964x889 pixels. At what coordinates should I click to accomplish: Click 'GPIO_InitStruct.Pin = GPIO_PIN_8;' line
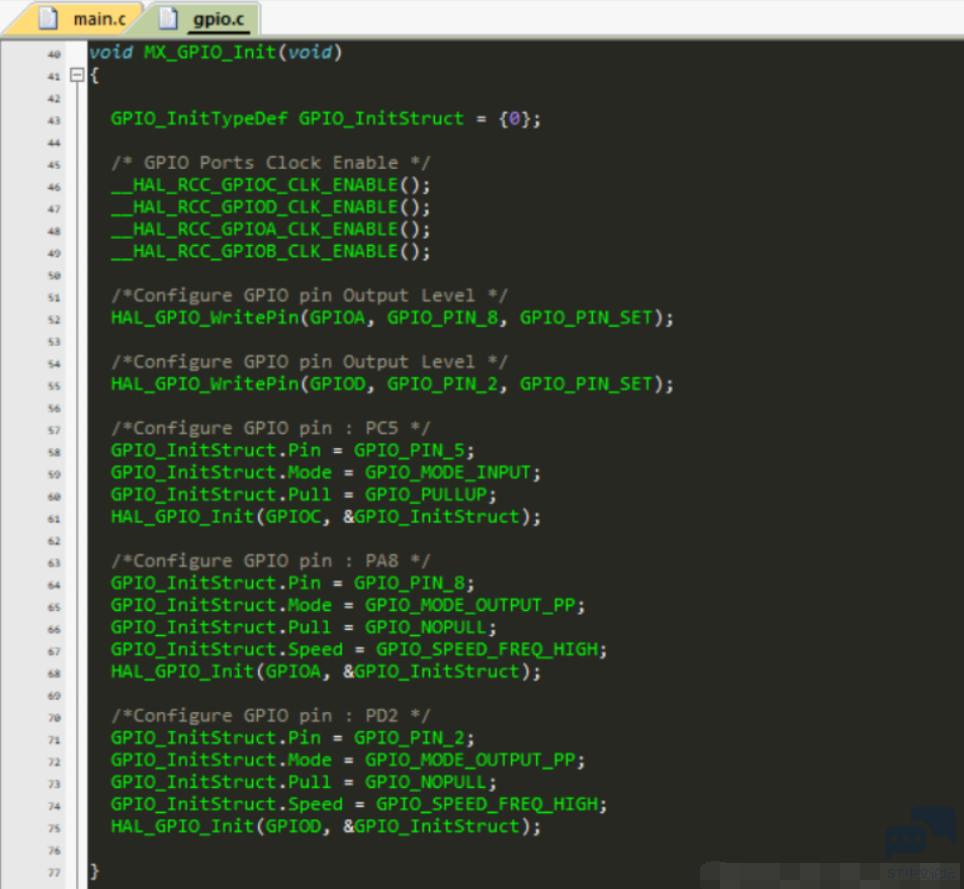click(293, 583)
